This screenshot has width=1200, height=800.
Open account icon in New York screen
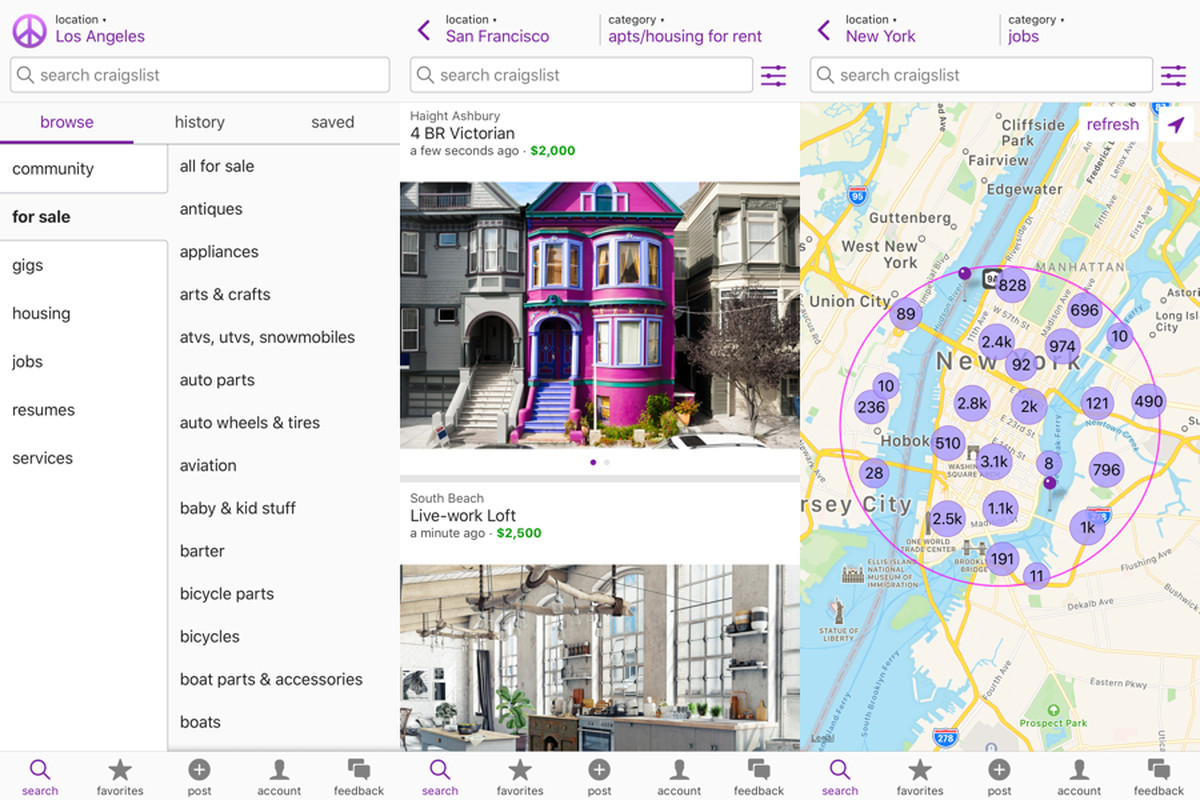(x=1079, y=776)
